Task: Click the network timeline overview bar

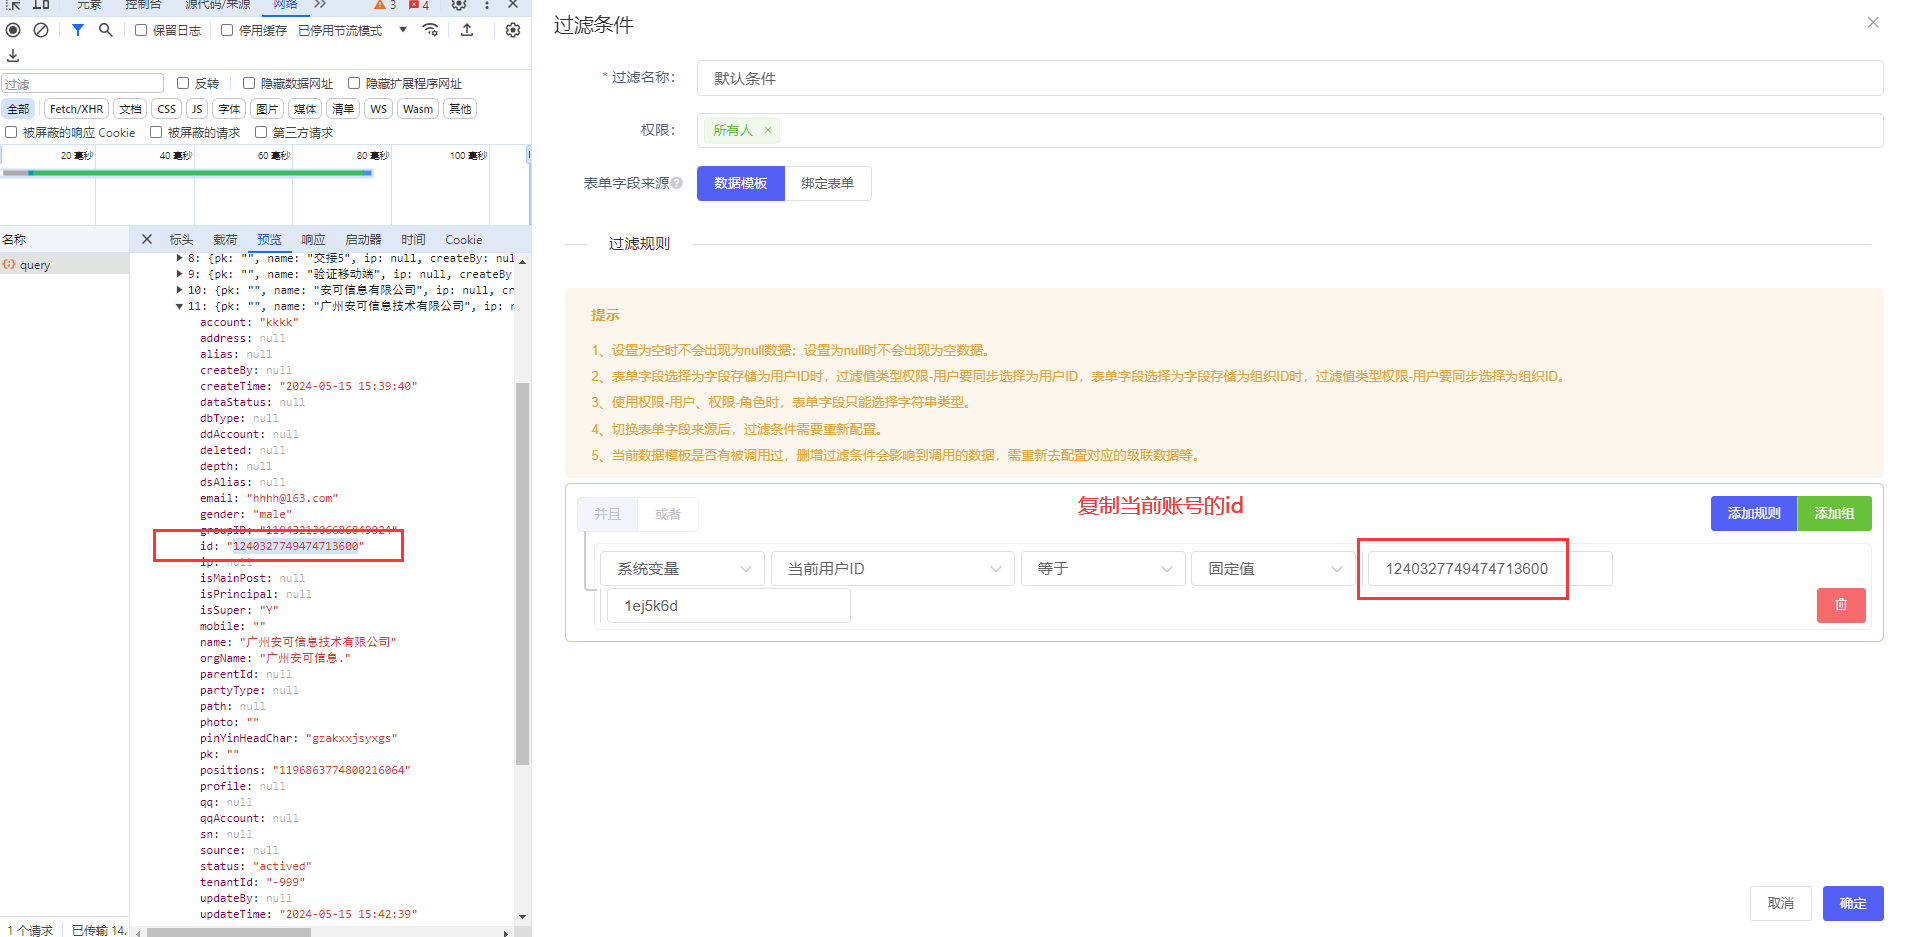Action: pos(187,173)
